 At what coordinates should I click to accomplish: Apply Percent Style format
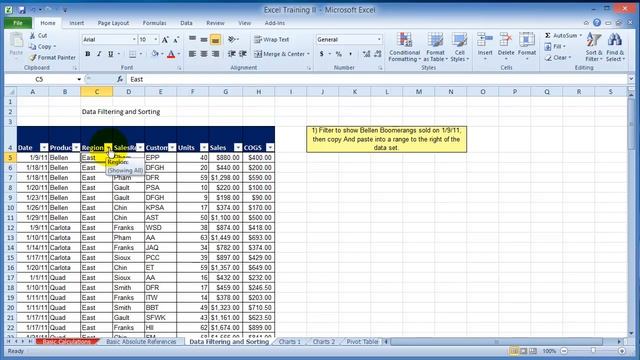tap(338, 54)
